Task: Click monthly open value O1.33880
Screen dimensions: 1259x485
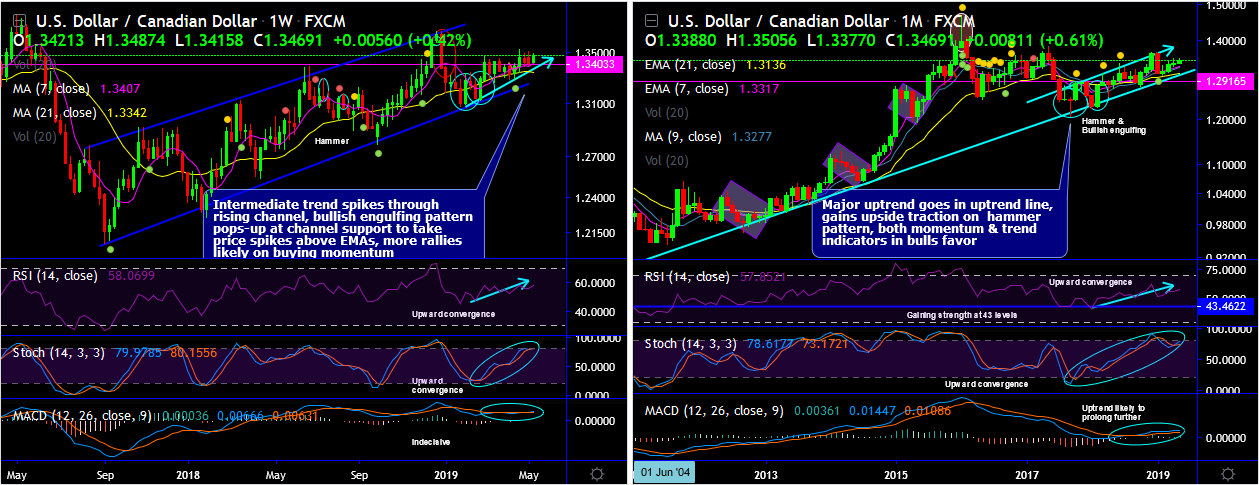Action: click(x=682, y=42)
